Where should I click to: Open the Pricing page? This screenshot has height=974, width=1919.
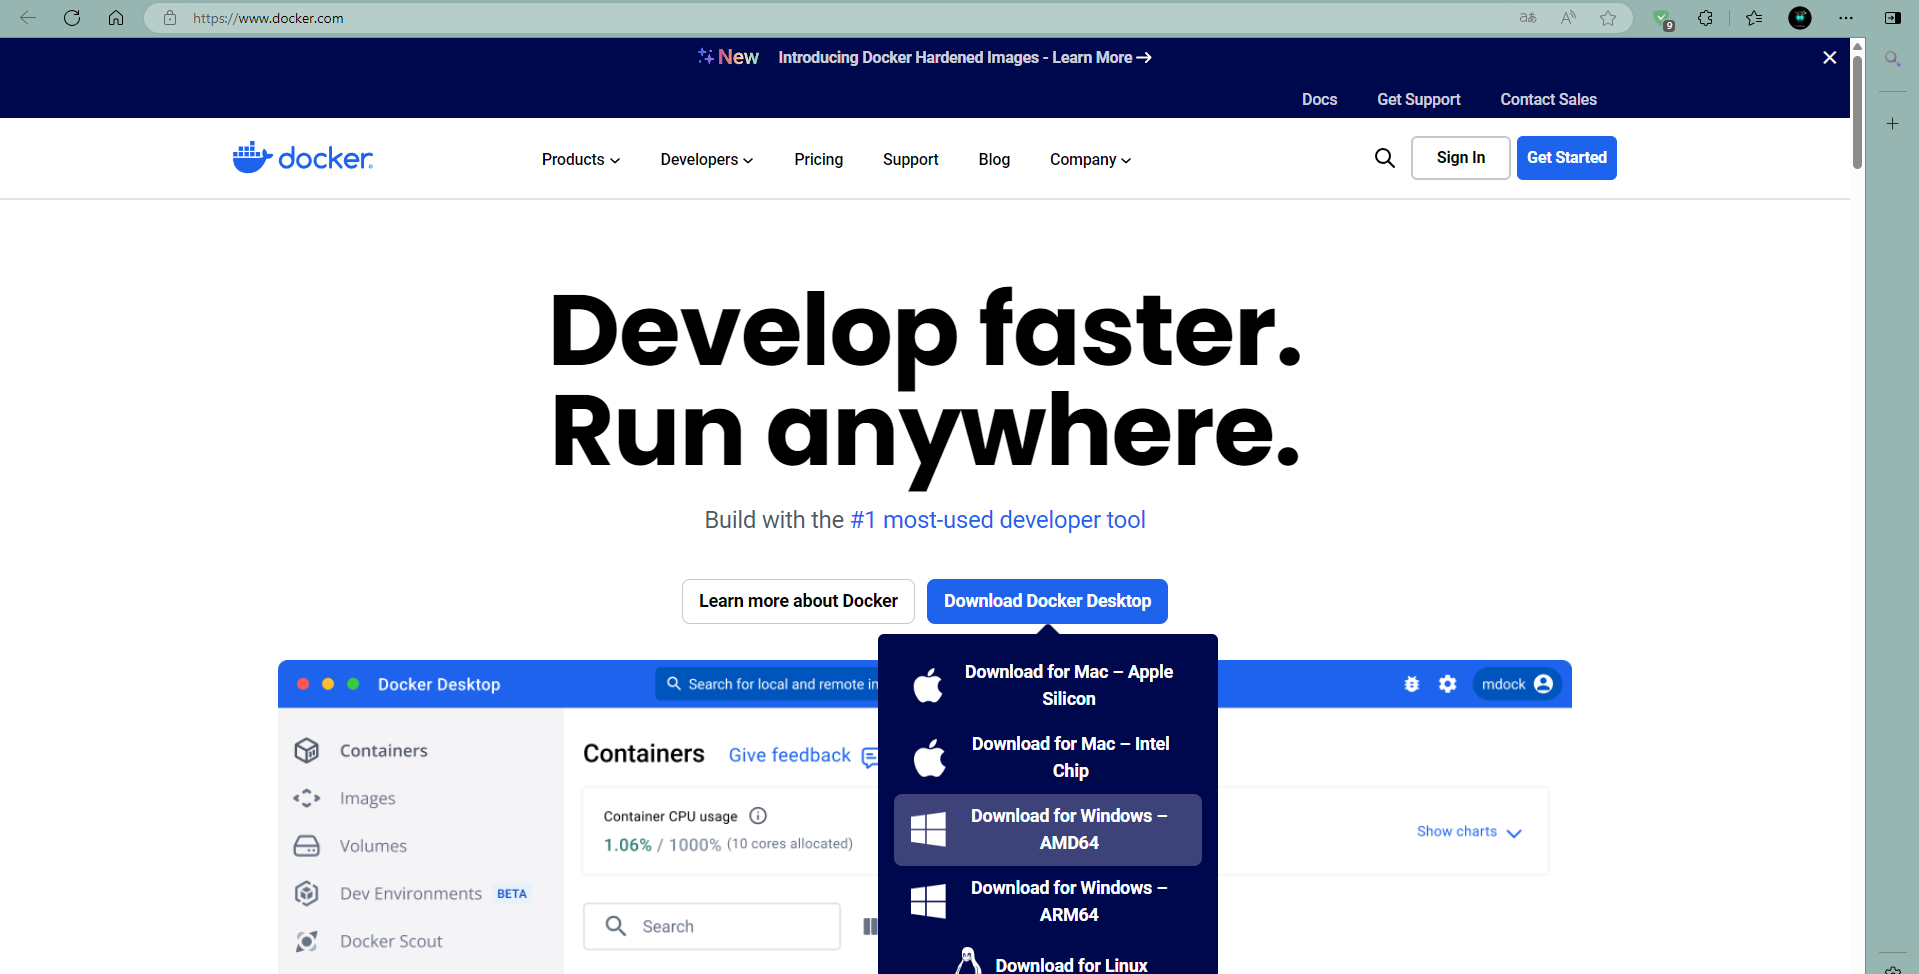tap(819, 159)
